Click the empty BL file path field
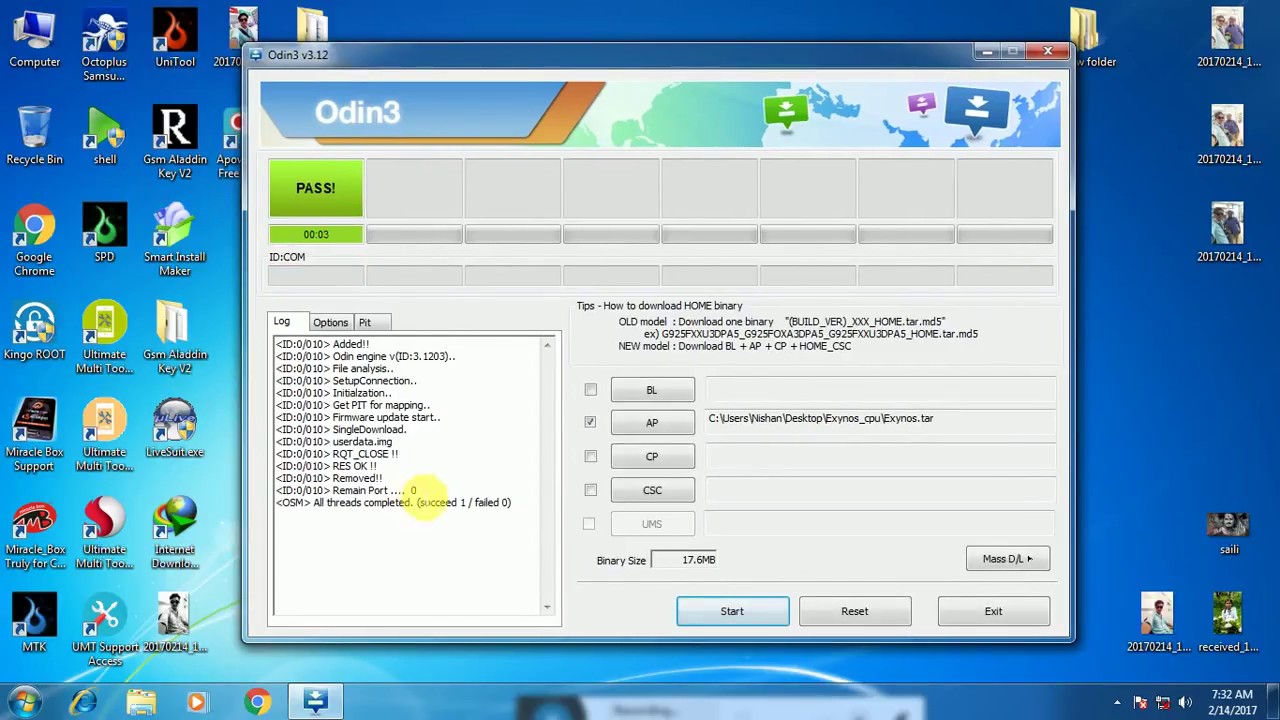 point(880,388)
